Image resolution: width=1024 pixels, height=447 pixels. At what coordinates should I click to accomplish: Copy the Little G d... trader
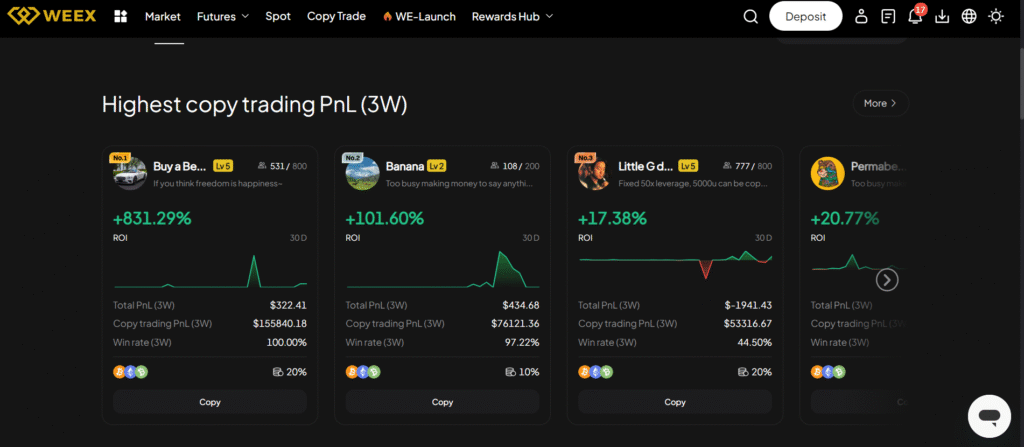point(675,402)
